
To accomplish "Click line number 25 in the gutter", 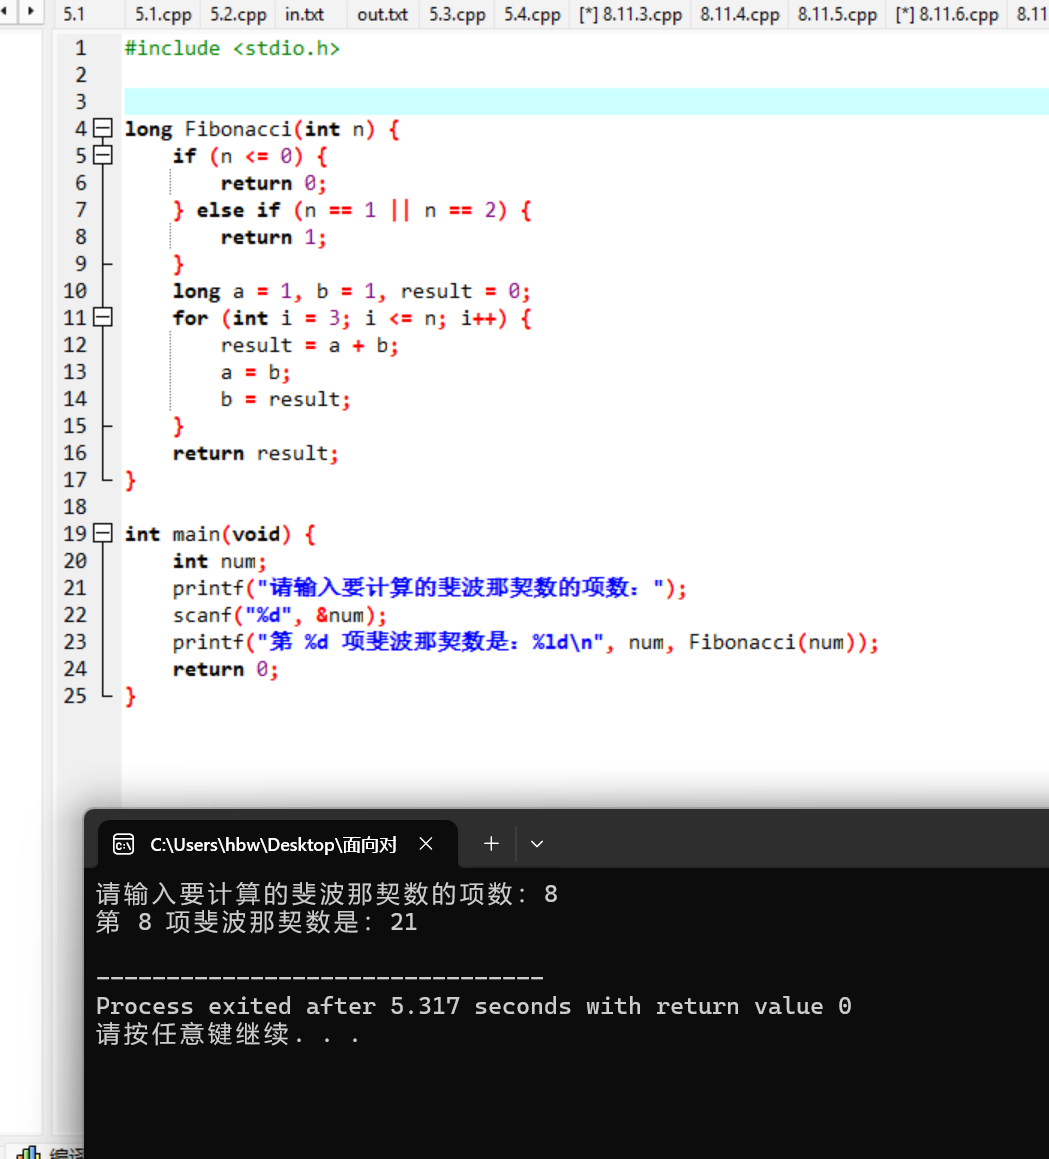I will click(x=75, y=696).
